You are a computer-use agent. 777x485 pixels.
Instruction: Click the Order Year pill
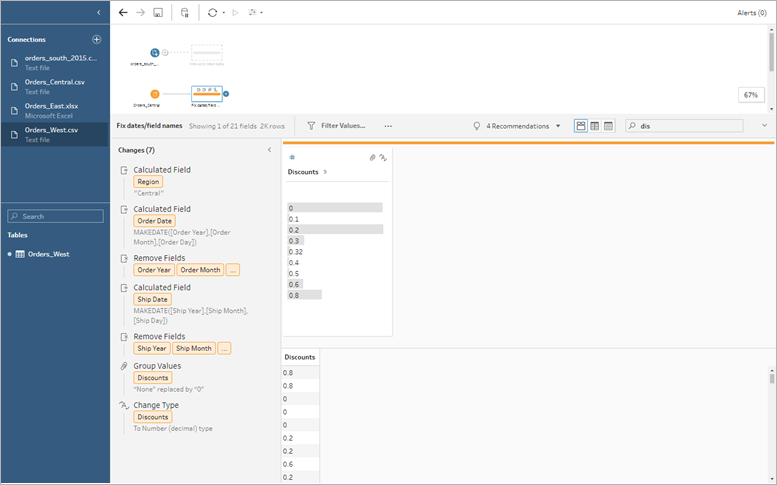(x=154, y=270)
